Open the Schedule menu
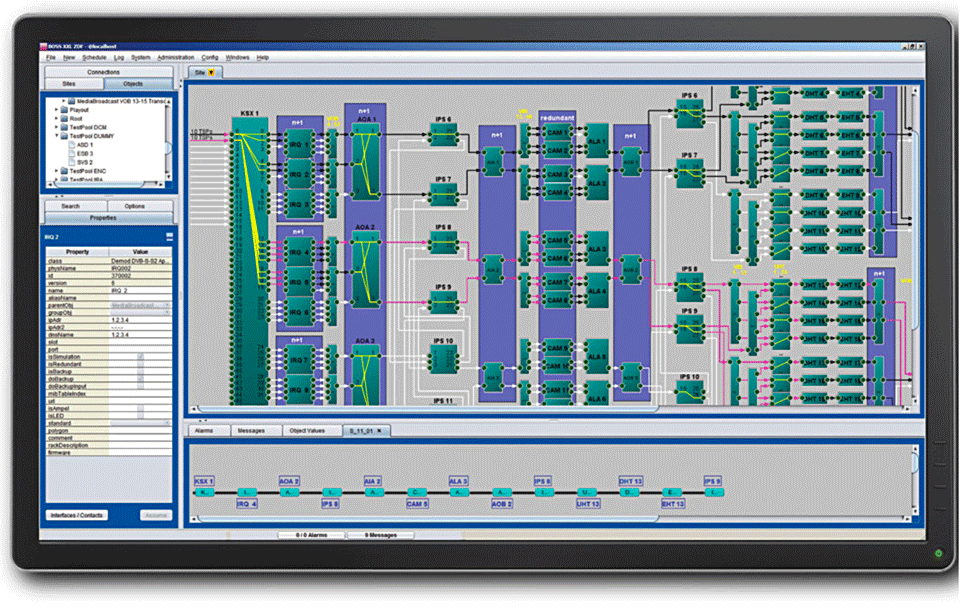 [94, 58]
